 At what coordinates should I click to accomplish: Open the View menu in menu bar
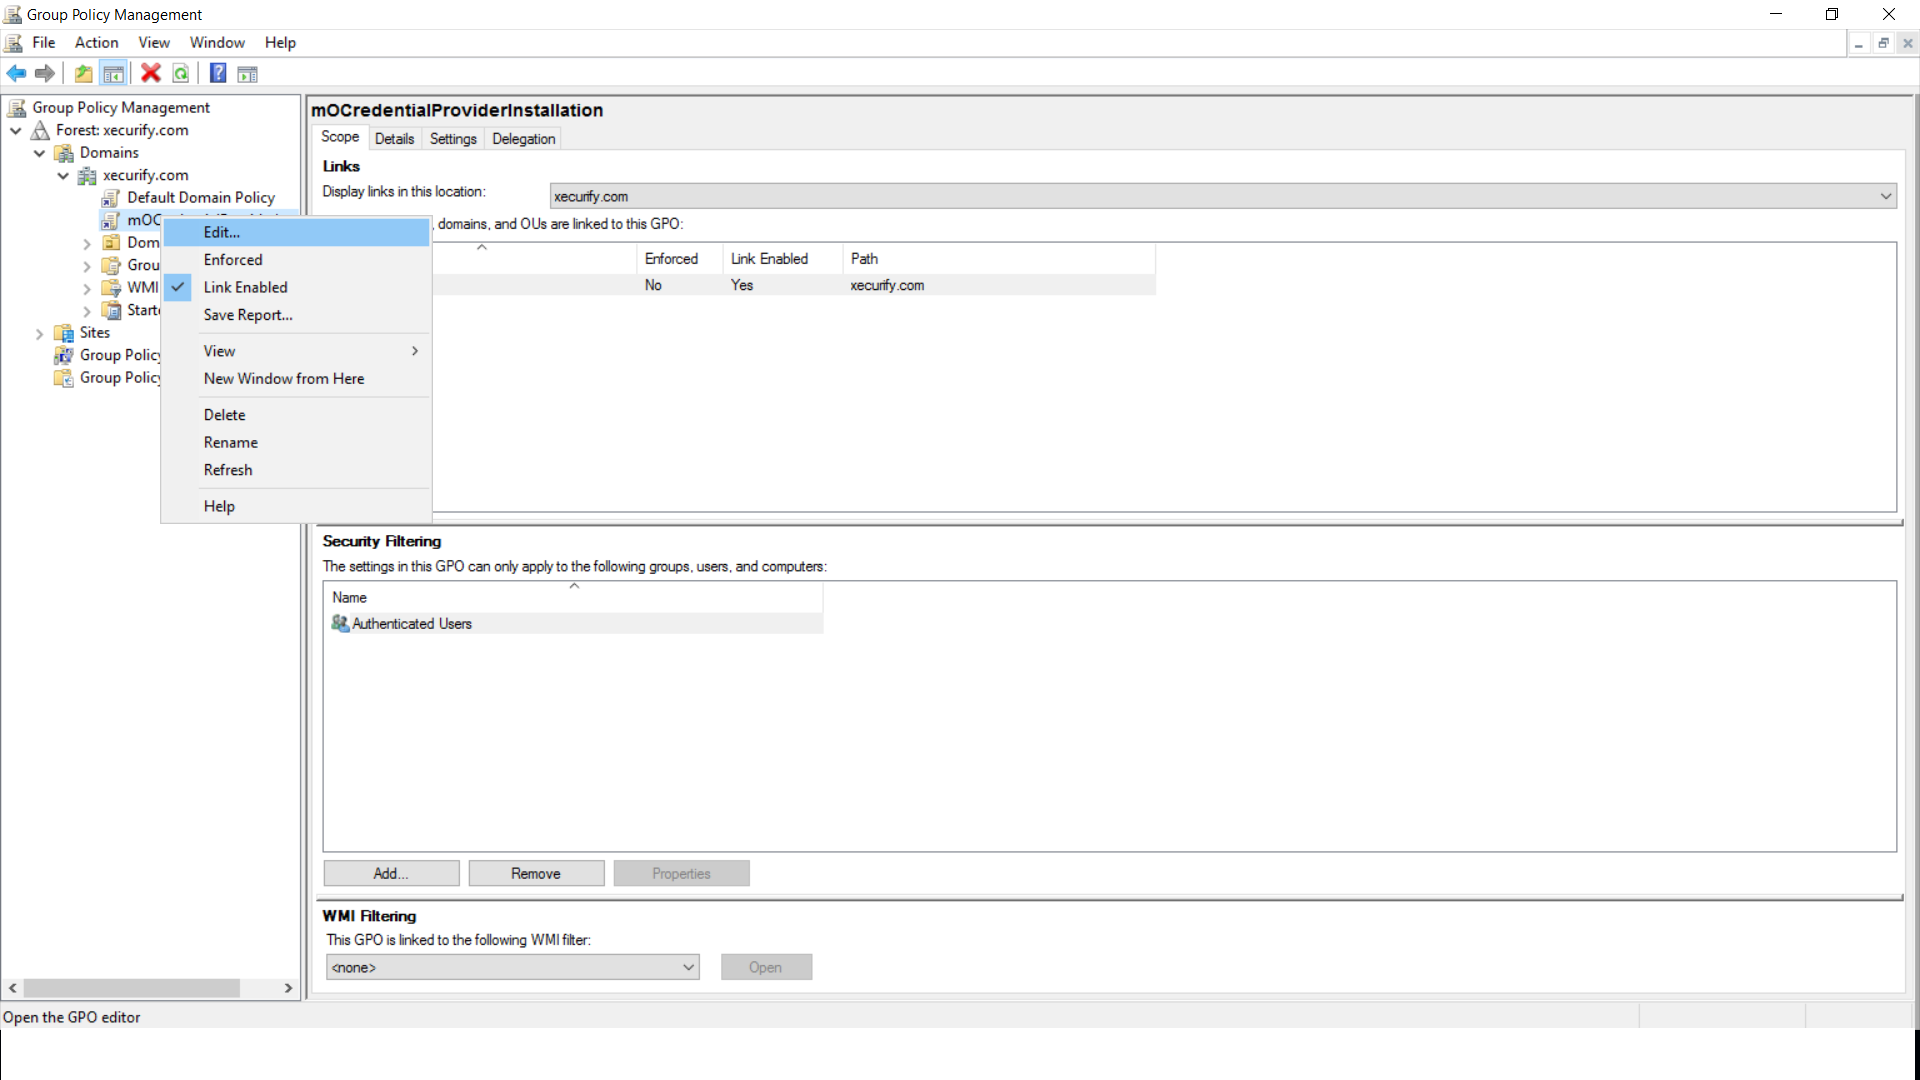pyautogui.click(x=154, y=42)
